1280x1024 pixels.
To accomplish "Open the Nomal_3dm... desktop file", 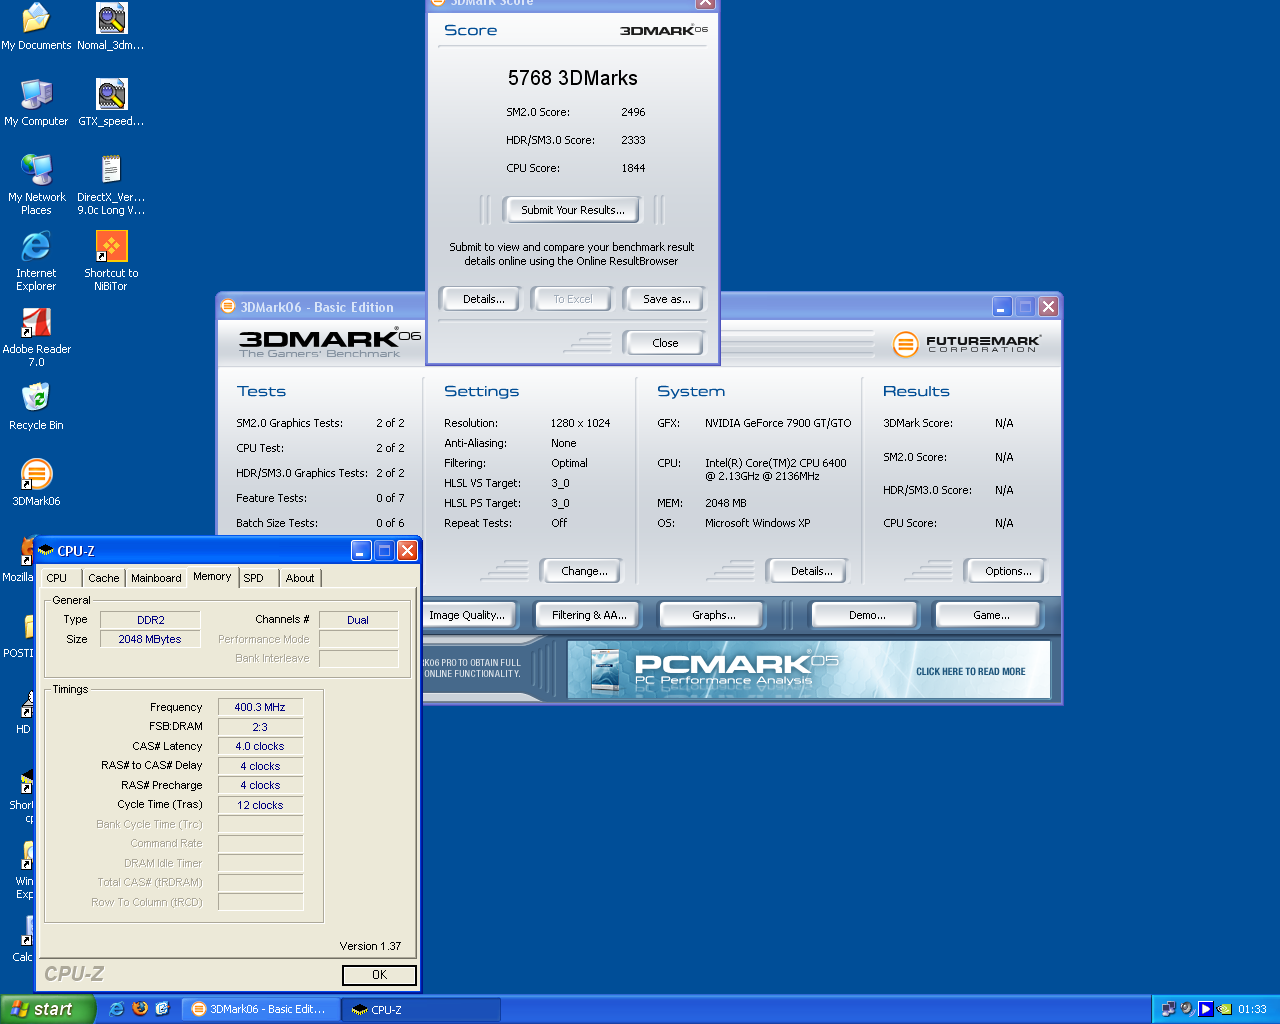I will pyautogui.click(x=111, y=27).
